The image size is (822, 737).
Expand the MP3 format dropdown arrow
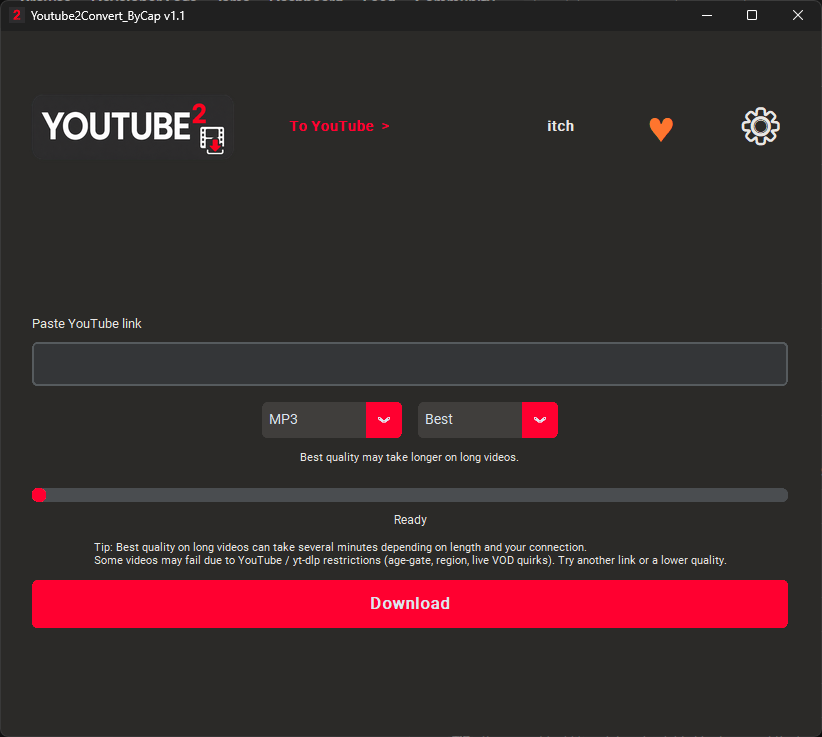coord(384,420)
